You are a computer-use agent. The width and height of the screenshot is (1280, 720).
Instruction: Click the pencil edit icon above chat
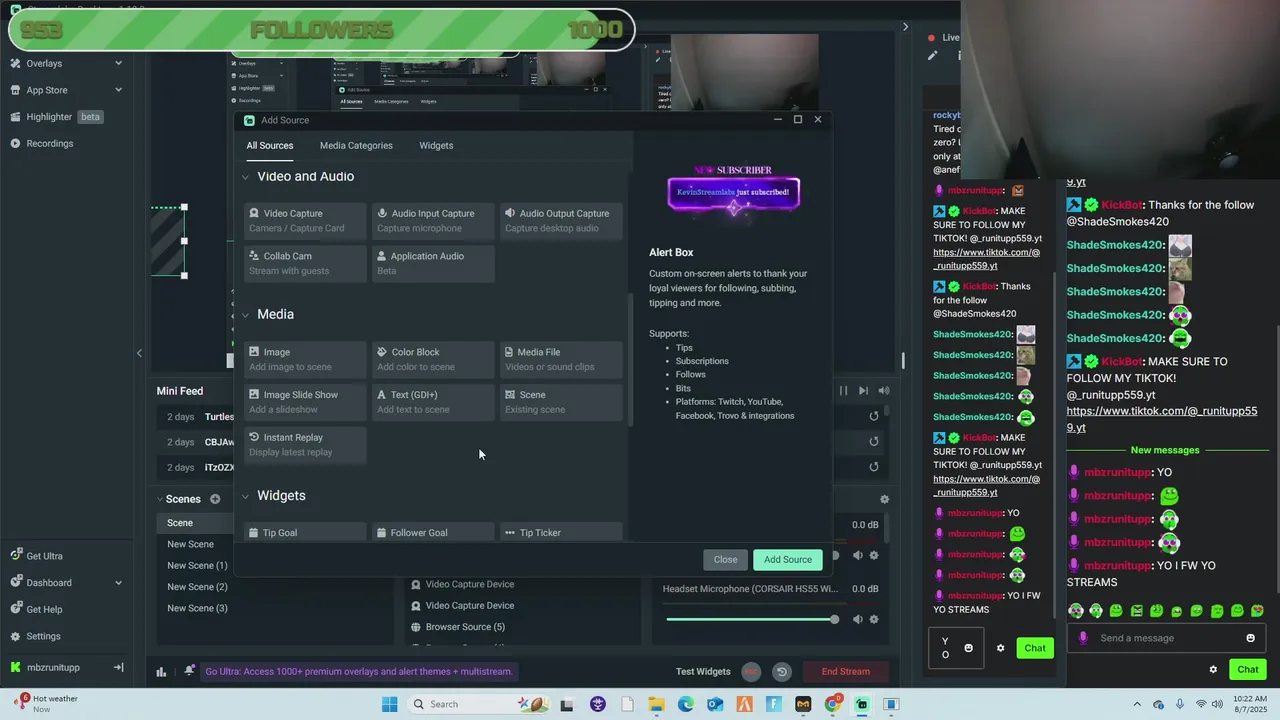point(932,56)
